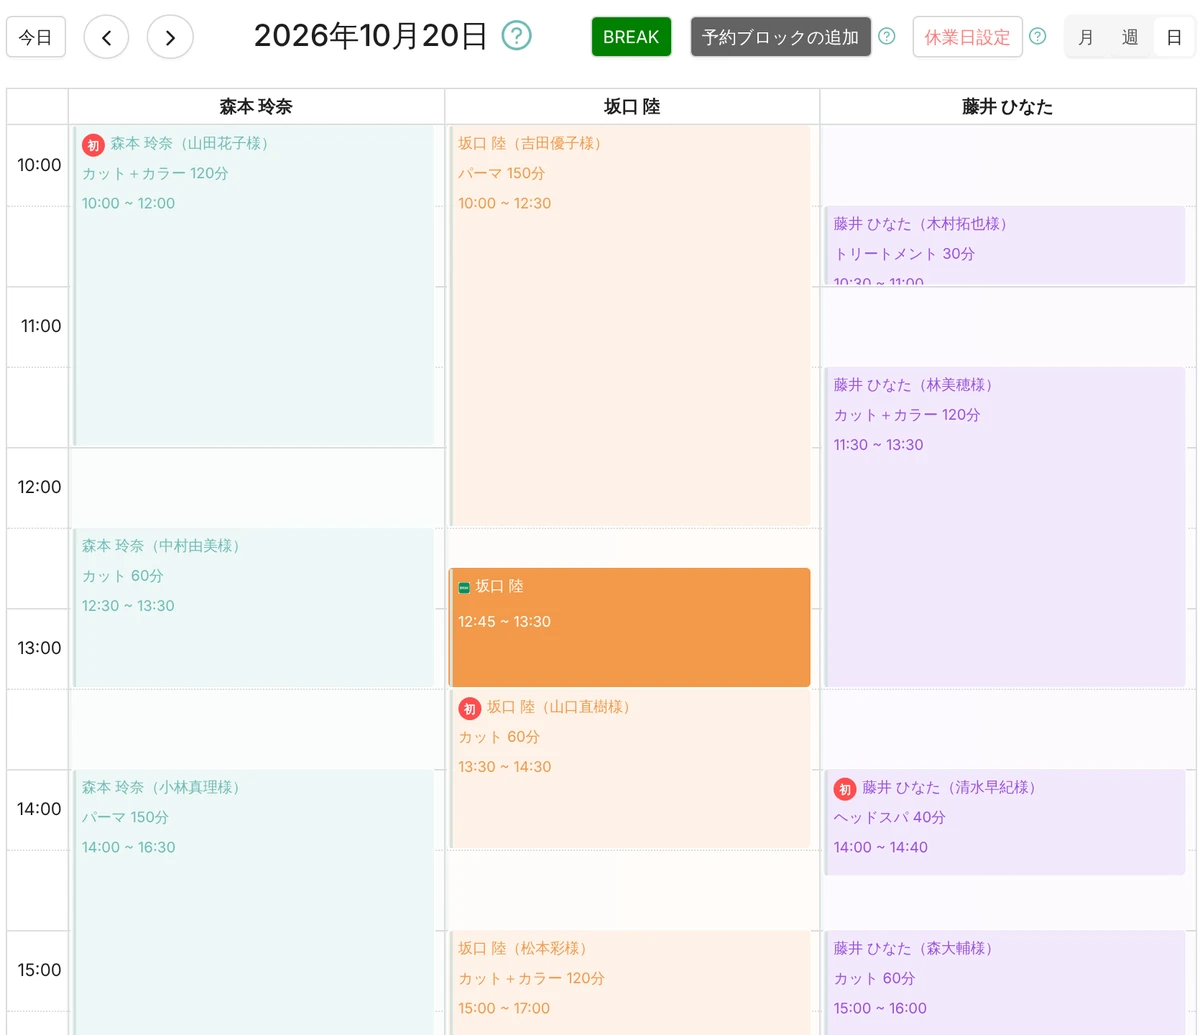Switch to 週 week view
The height and width of the screenshot is (1035, 1200).
click(x=1130, y=37)
